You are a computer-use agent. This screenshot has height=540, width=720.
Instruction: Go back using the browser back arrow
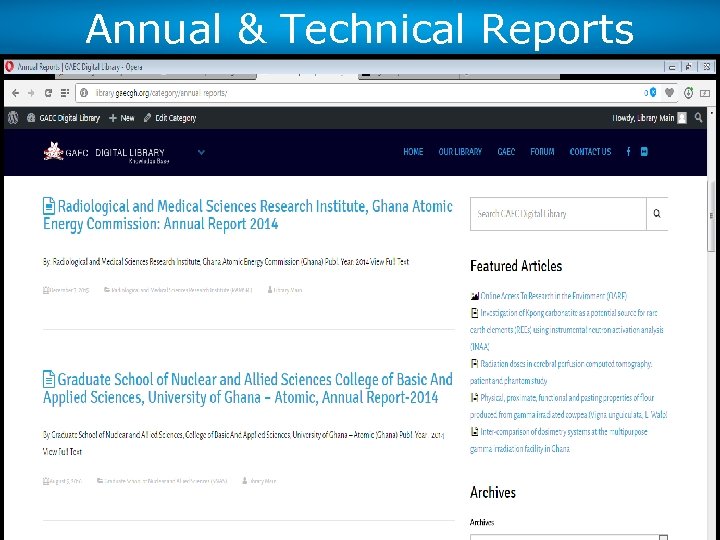tap(15, 93)
